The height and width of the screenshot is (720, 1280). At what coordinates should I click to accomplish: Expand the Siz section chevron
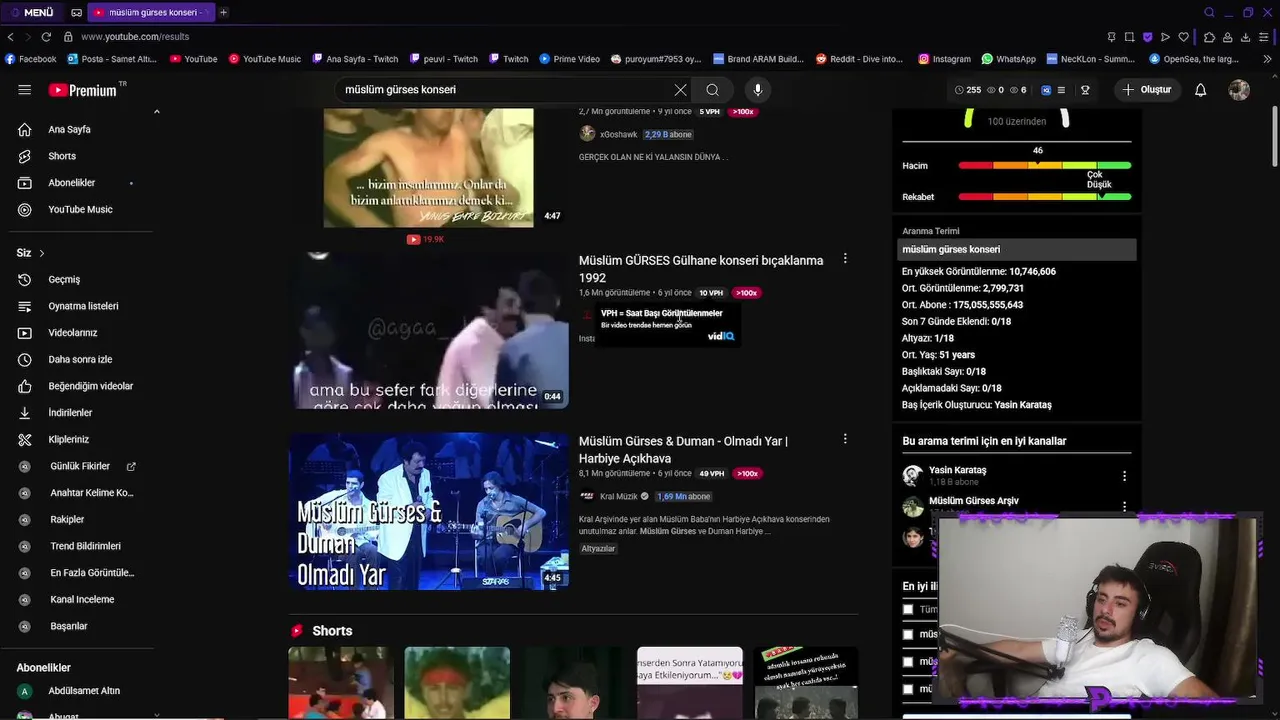41,253
